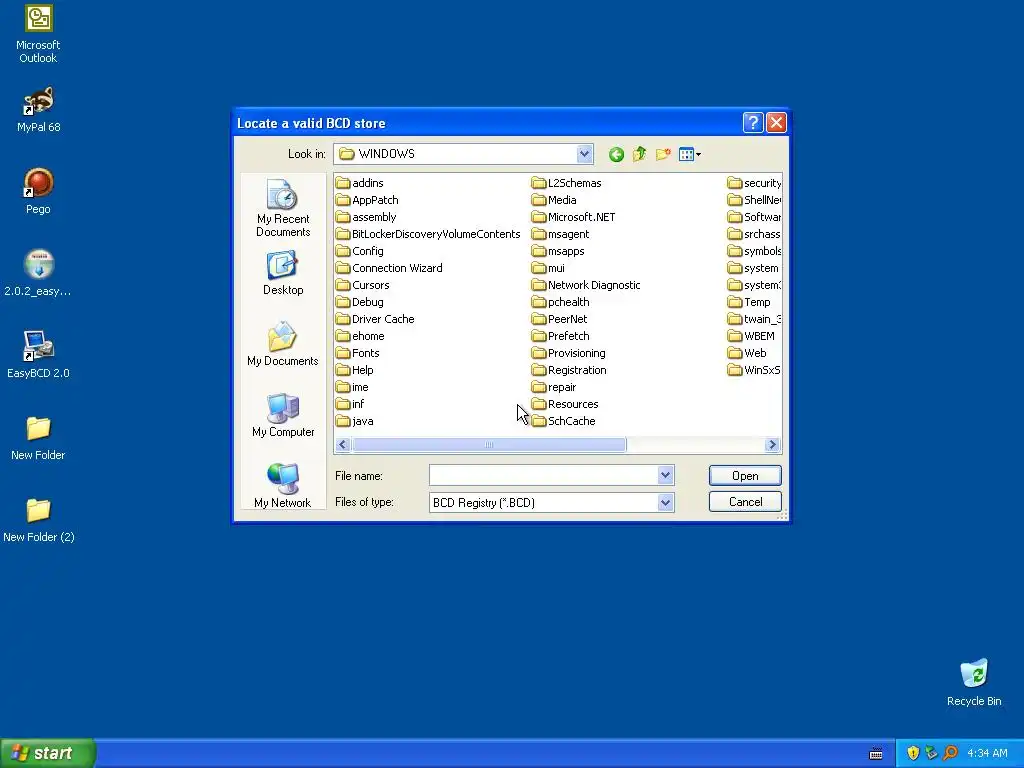
Task: Select the New Folder desktop icon
Action: 38,438
